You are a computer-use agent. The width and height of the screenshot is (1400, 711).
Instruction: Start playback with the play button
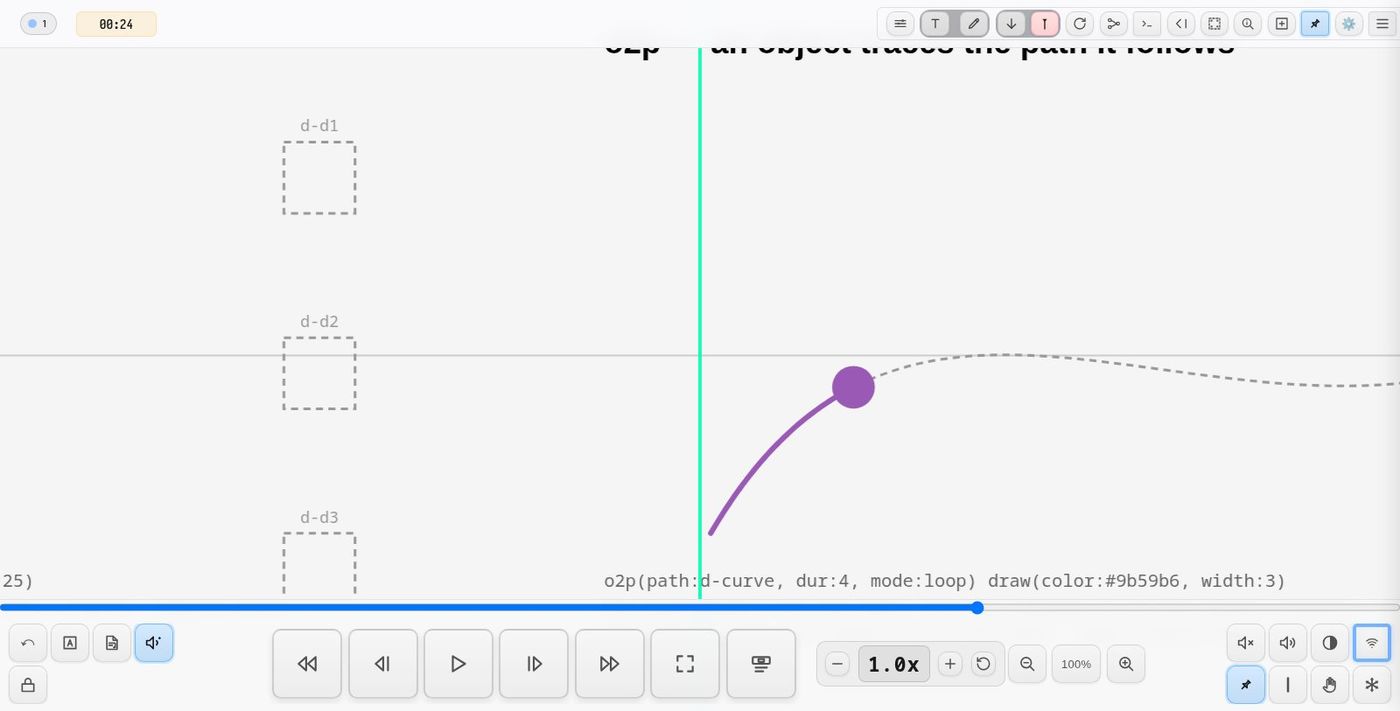point(458,664)
